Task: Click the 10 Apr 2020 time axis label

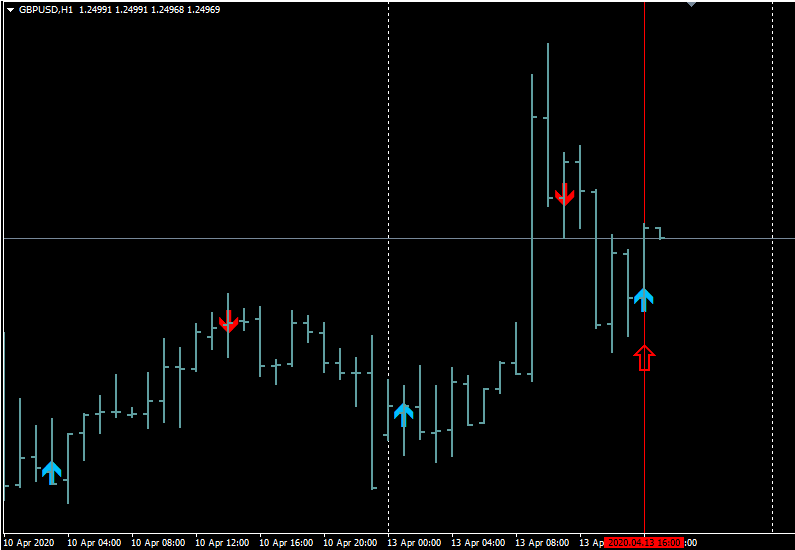Action: click(x=29, y=542)
